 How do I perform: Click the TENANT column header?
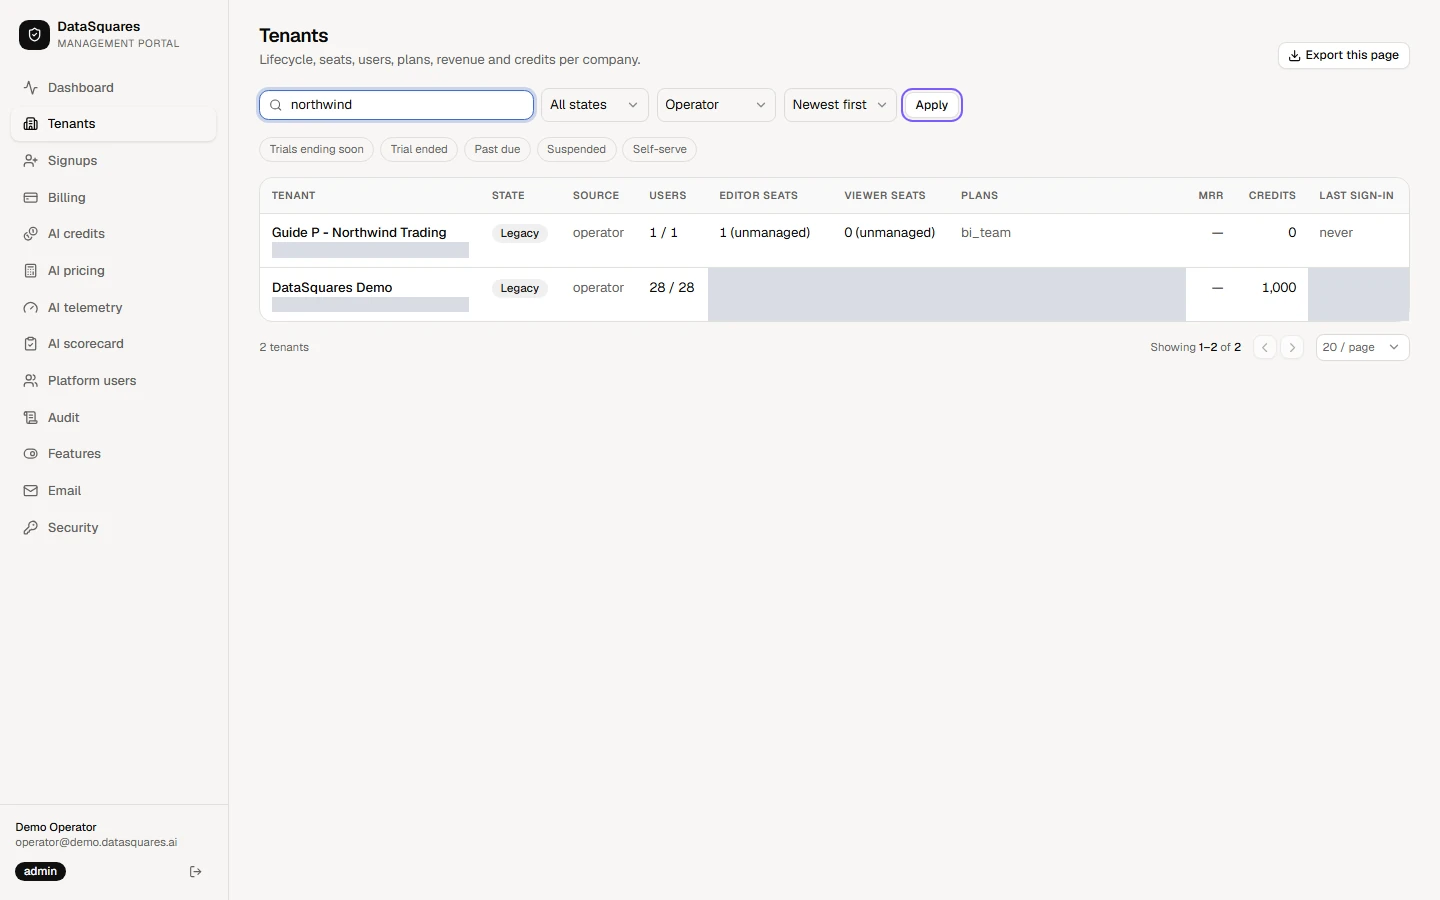click(x=294, y=196)
